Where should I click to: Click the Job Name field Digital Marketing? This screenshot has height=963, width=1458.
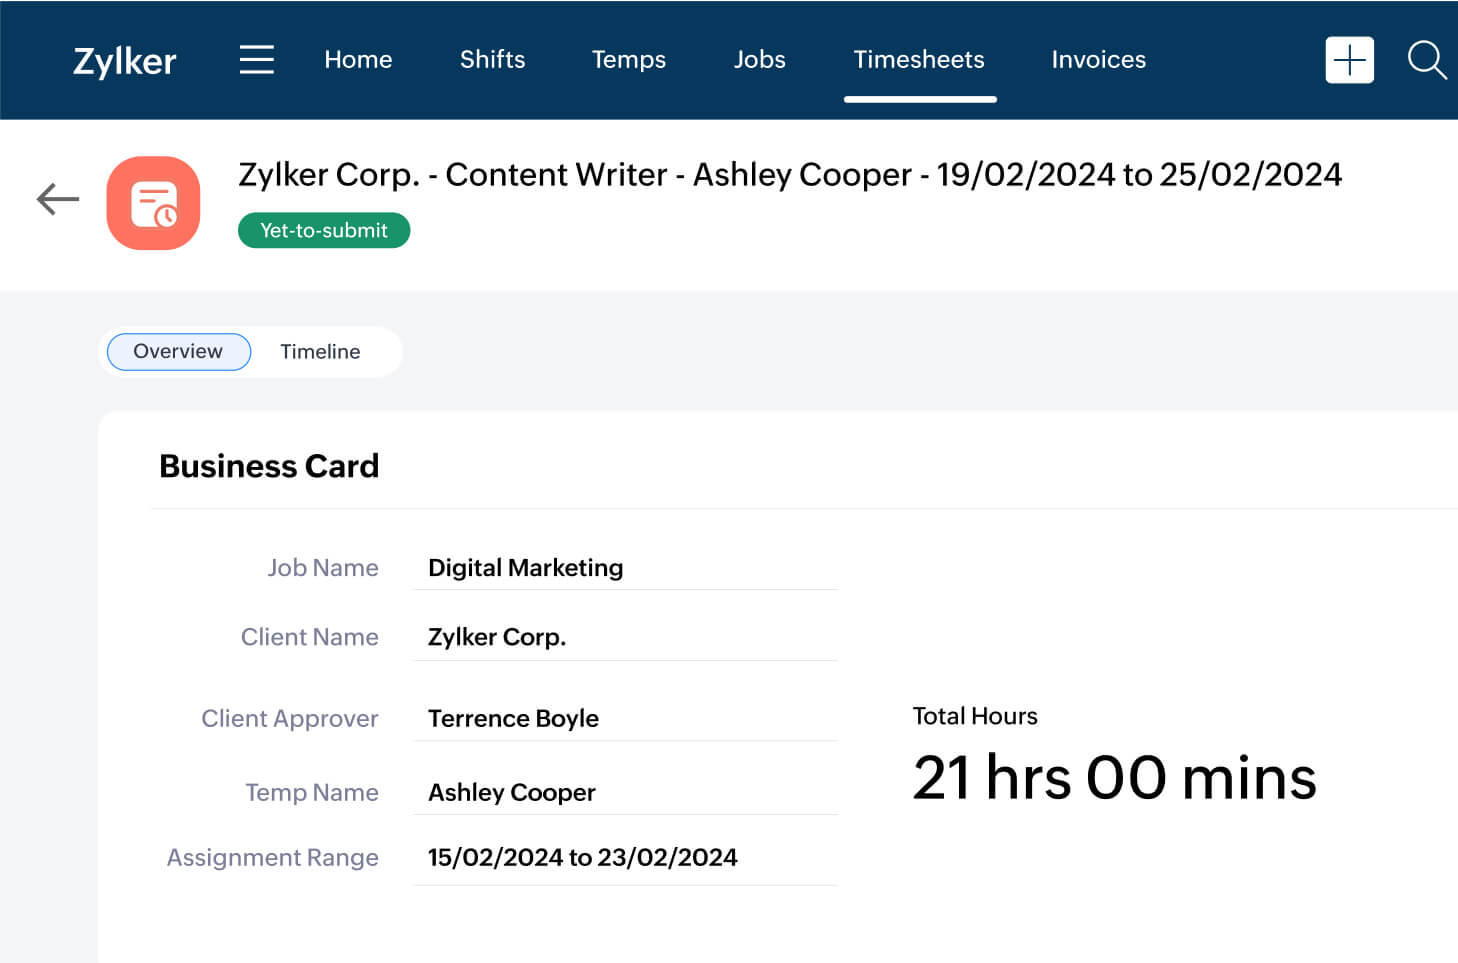tap(625, 568)
